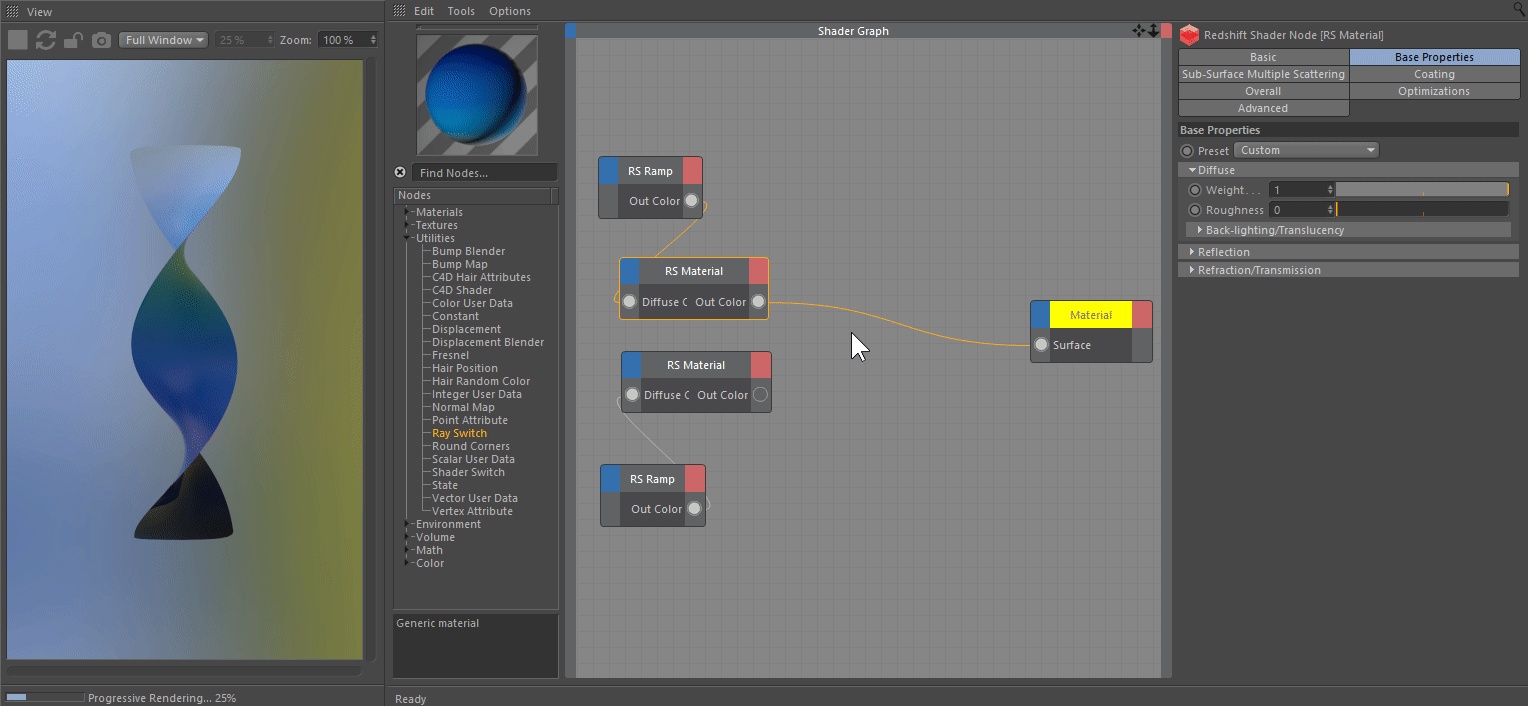Click the Zoom 100 % field
This screenshot has width=1528, height=706.
[348, 40]
